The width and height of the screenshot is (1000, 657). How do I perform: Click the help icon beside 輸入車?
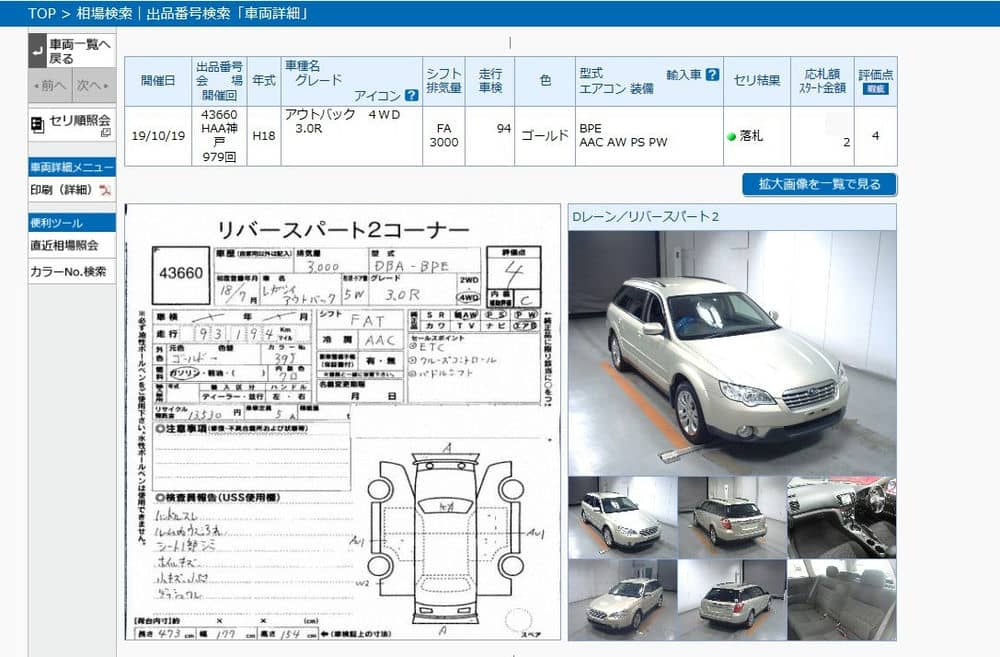click(x=712, y=74)
